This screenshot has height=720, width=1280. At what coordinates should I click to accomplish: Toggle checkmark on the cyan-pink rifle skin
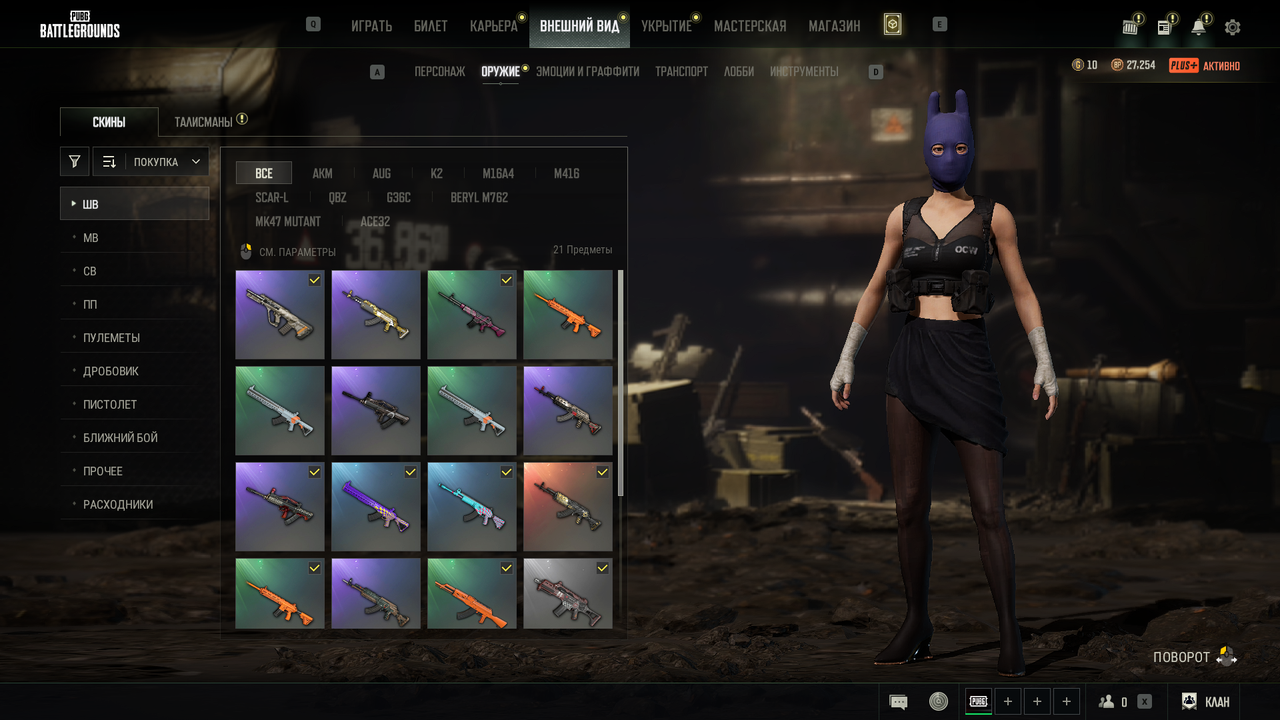pyautogui.click(x=506, y=472)
